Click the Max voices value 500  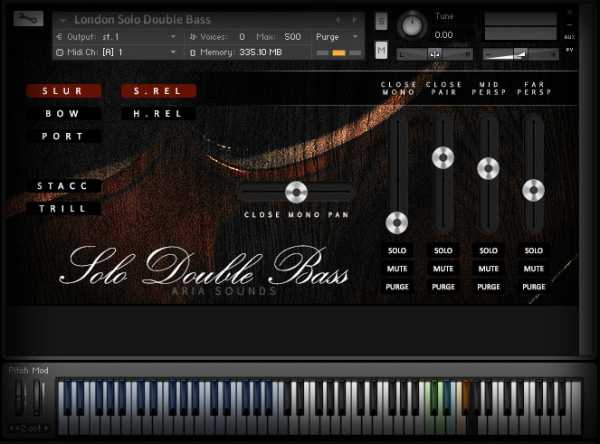click(292, 37)
